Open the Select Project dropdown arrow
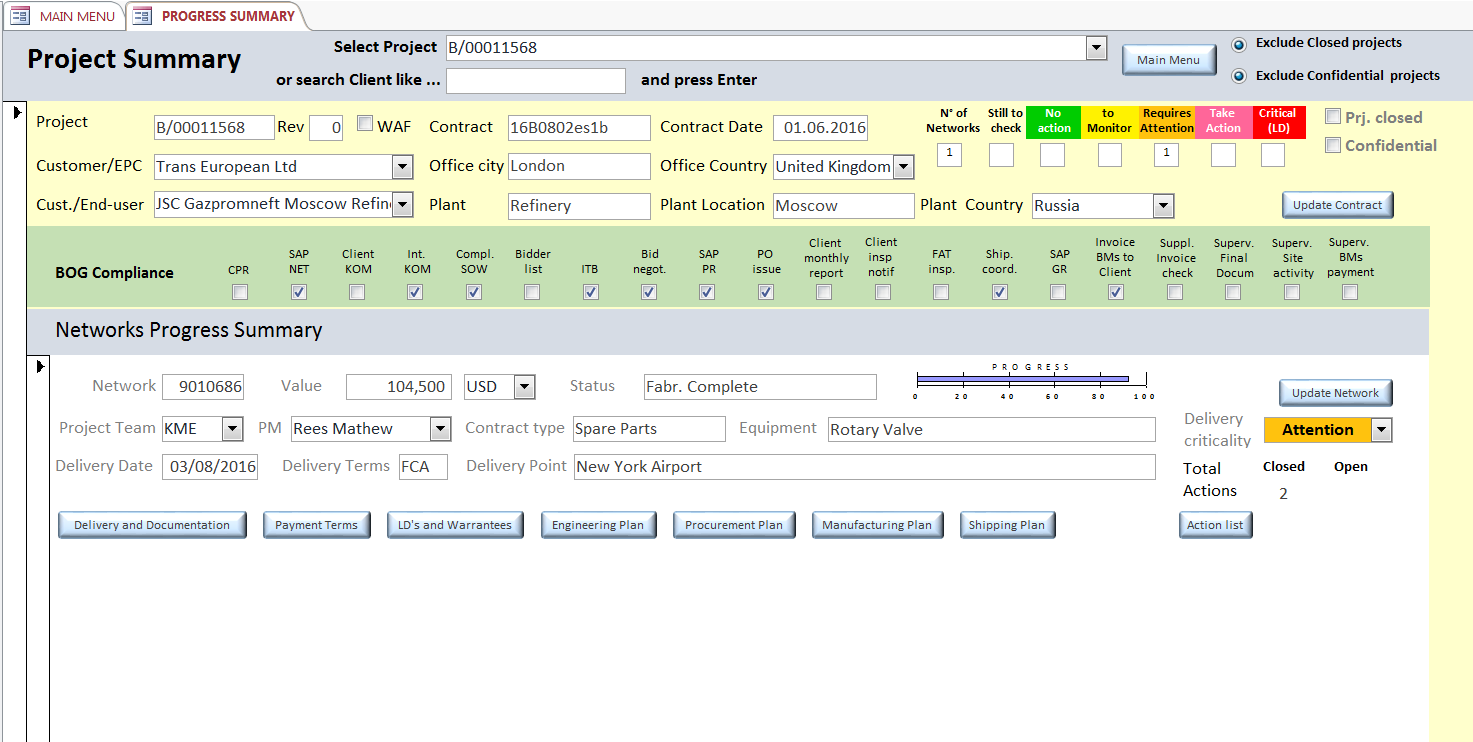Image resolution: width=1473 pixels, height=742 pixels. tap(1096, 48)
